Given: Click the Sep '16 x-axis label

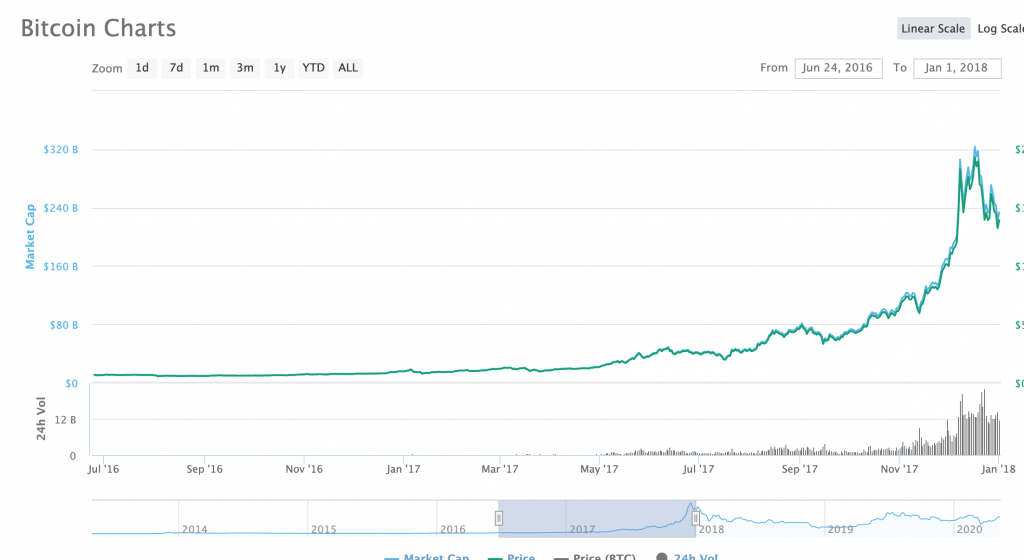Looking at the screenshot, I should 204,469.
